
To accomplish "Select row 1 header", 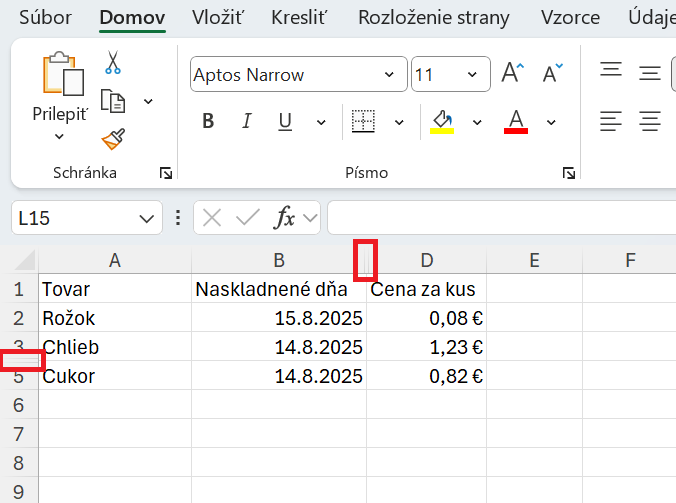I will pos(19,289).
